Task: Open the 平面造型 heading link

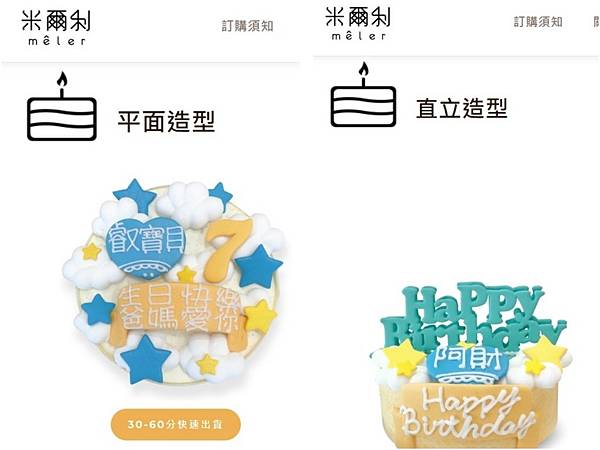Action: tap(166, 121)
